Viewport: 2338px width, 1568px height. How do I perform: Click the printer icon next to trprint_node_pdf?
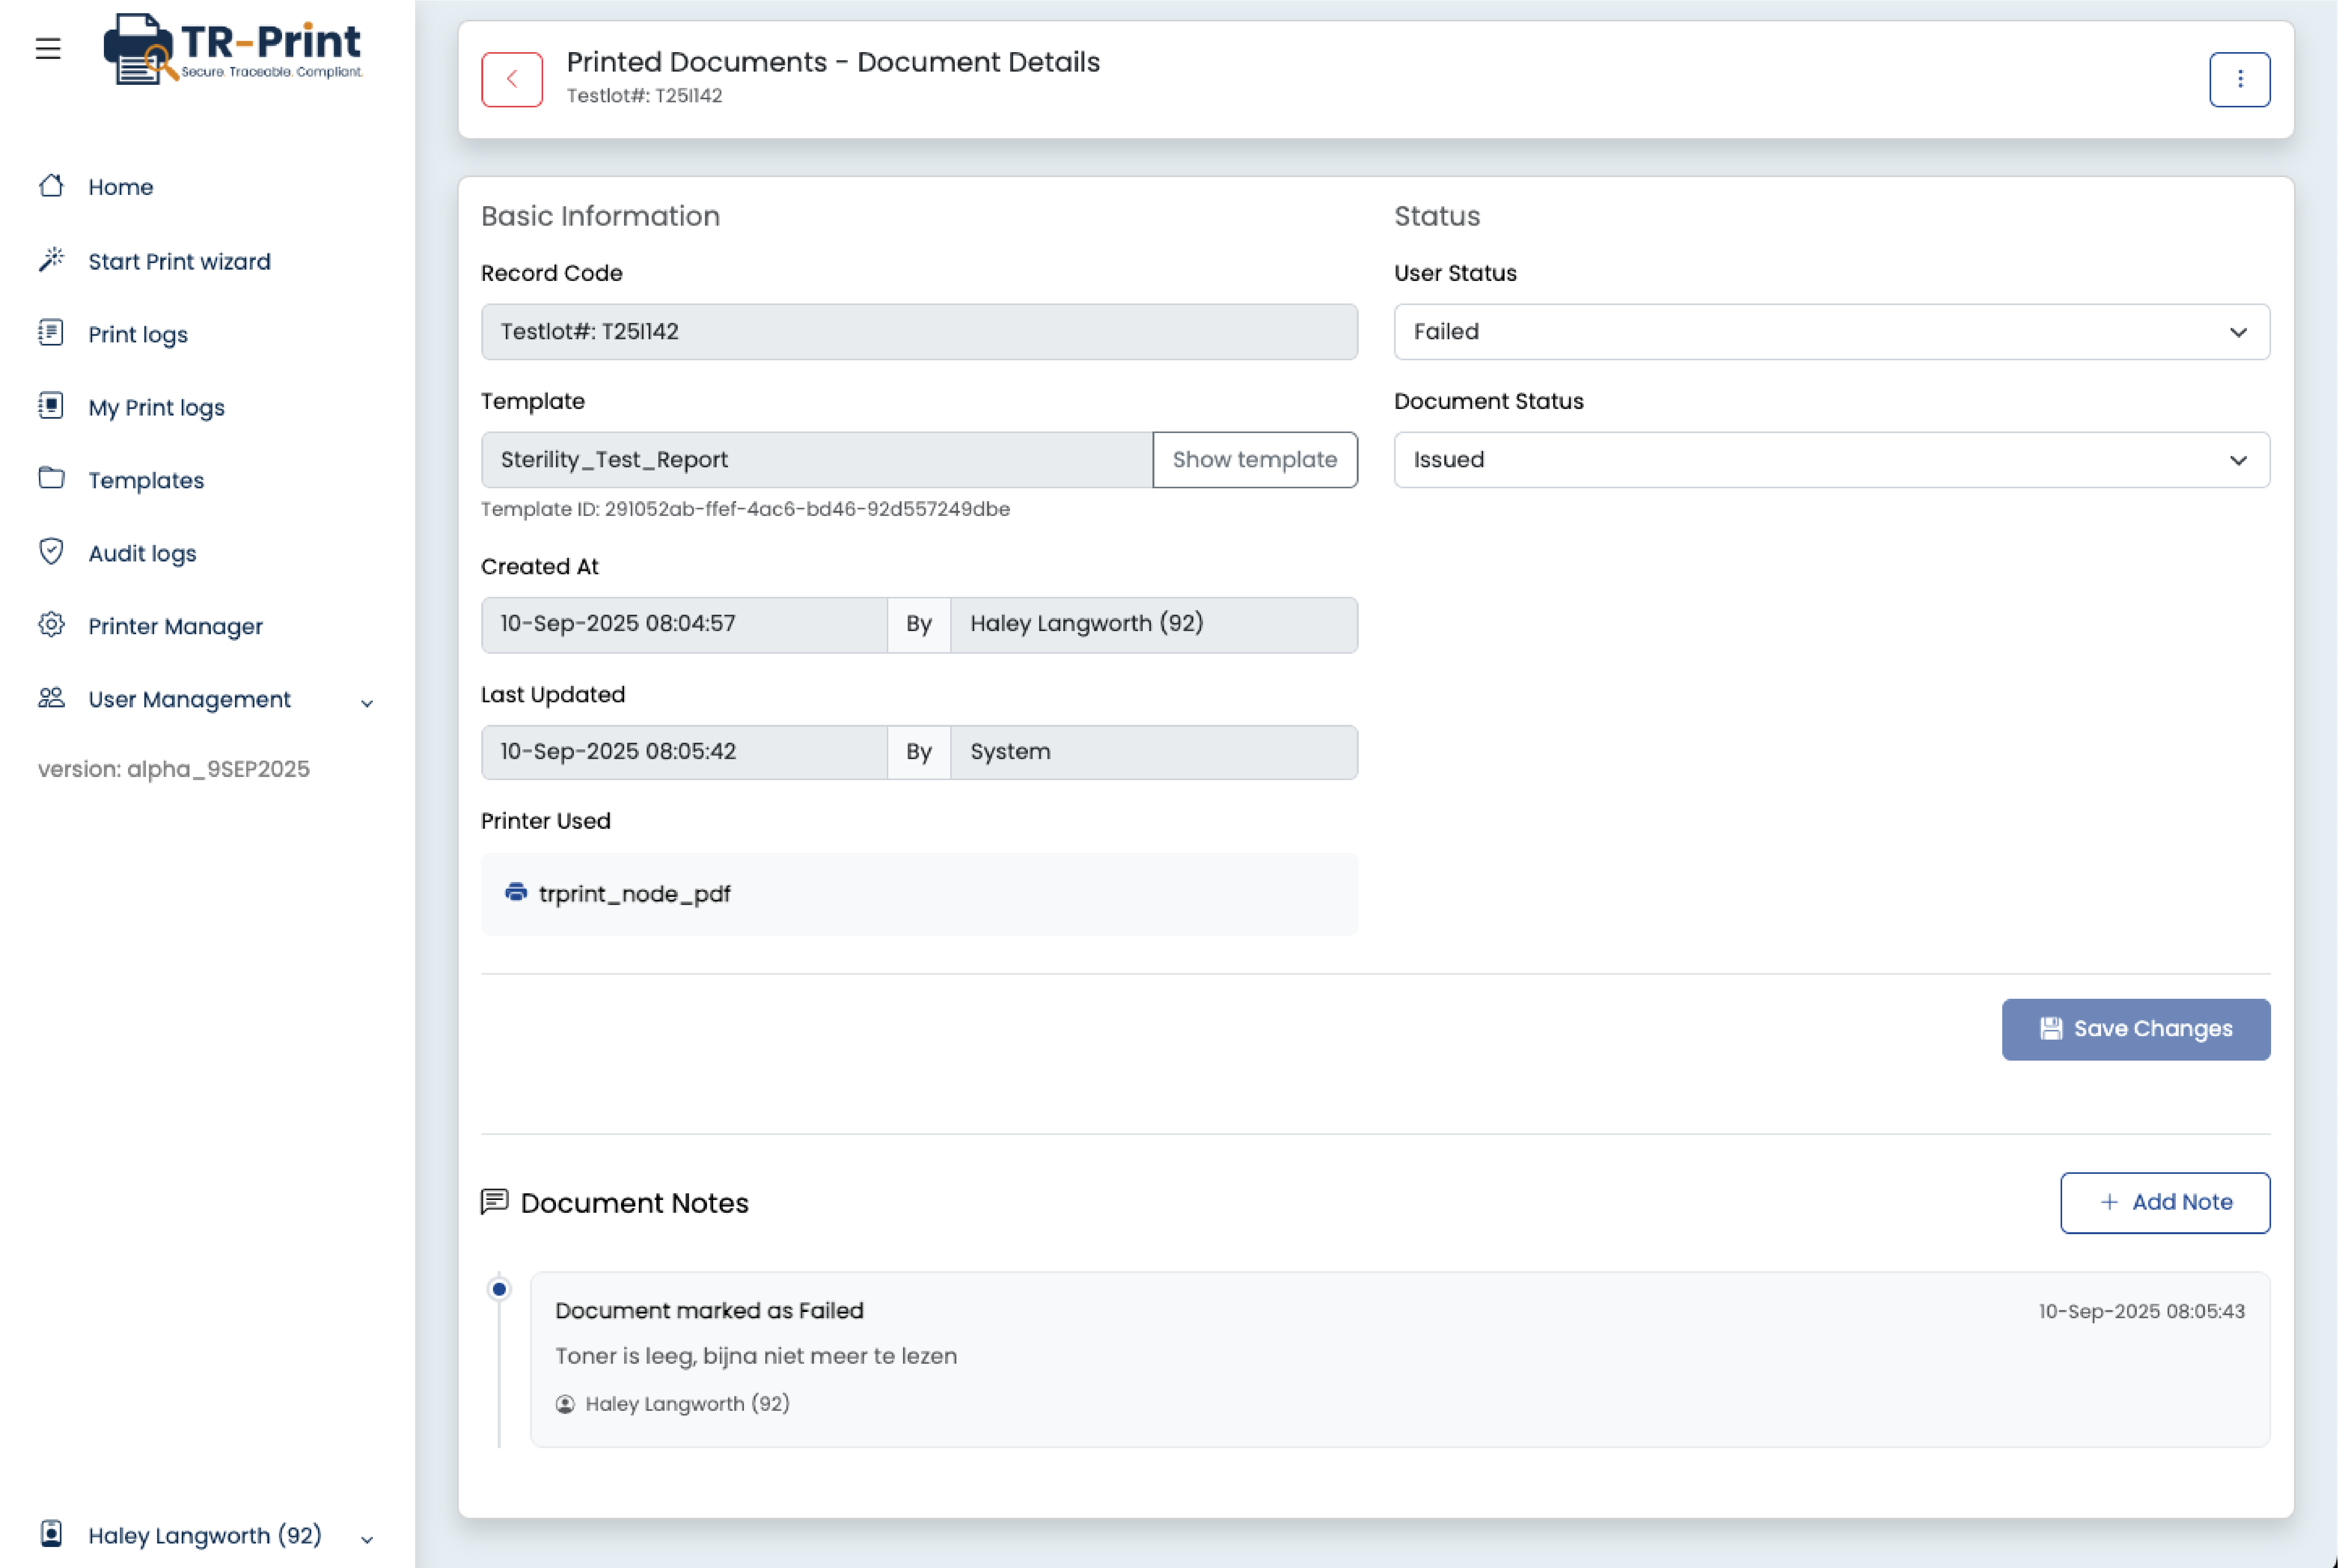click(x=516, y=893)
